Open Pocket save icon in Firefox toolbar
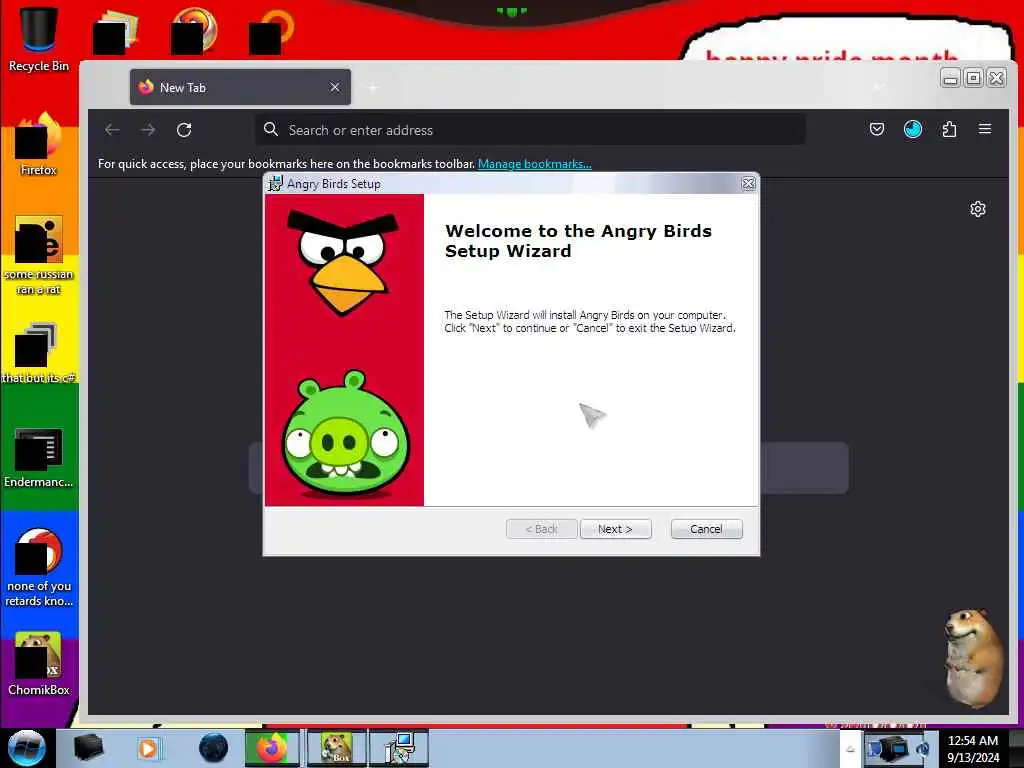 (x=876, y=129)
